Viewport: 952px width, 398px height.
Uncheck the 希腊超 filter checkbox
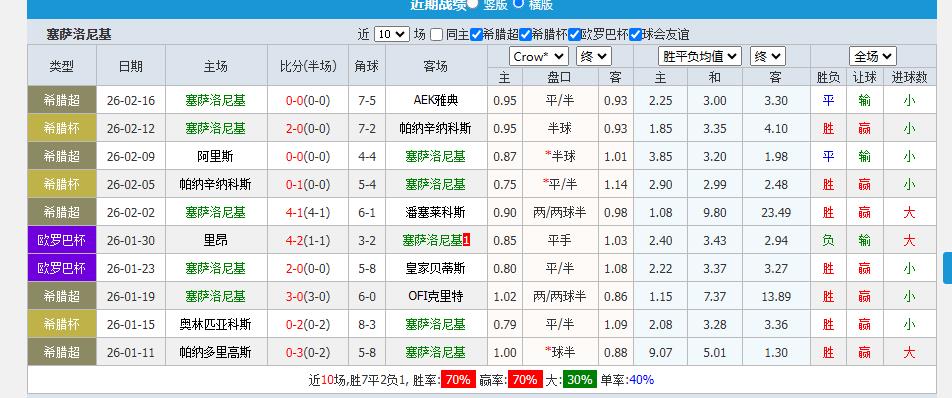[x=476, y=35]
